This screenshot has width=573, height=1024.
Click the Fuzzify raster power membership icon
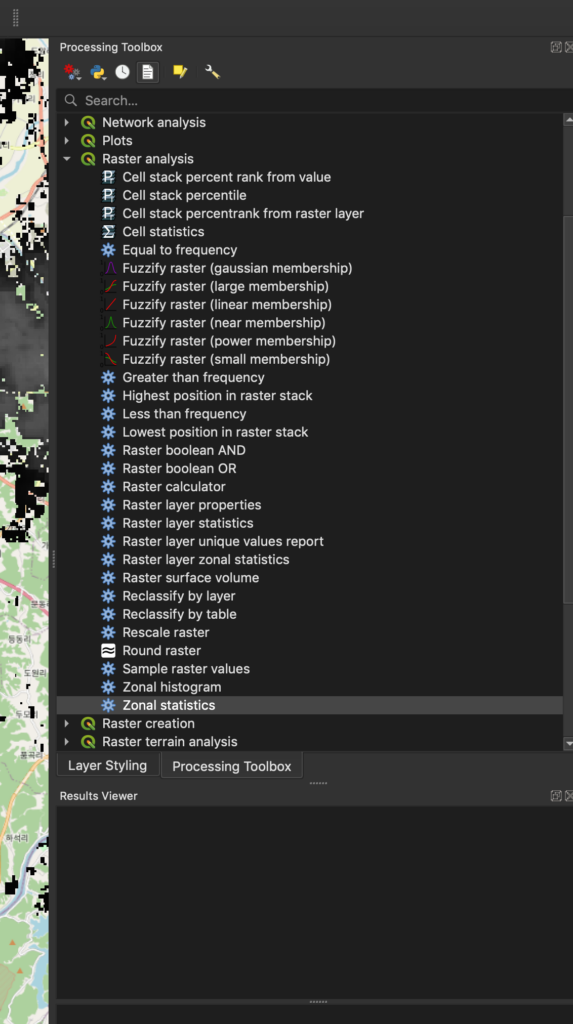tap(110, 341)
